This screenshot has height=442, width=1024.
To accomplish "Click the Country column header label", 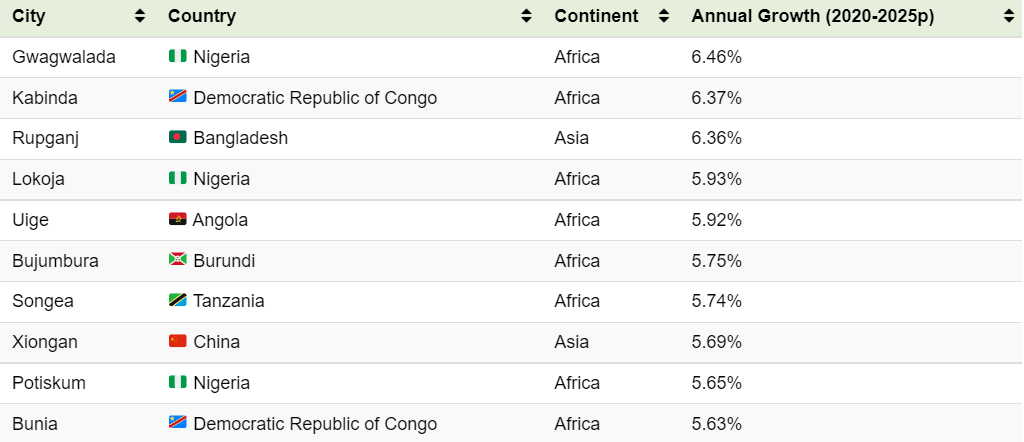I will (x=202, y=16).
